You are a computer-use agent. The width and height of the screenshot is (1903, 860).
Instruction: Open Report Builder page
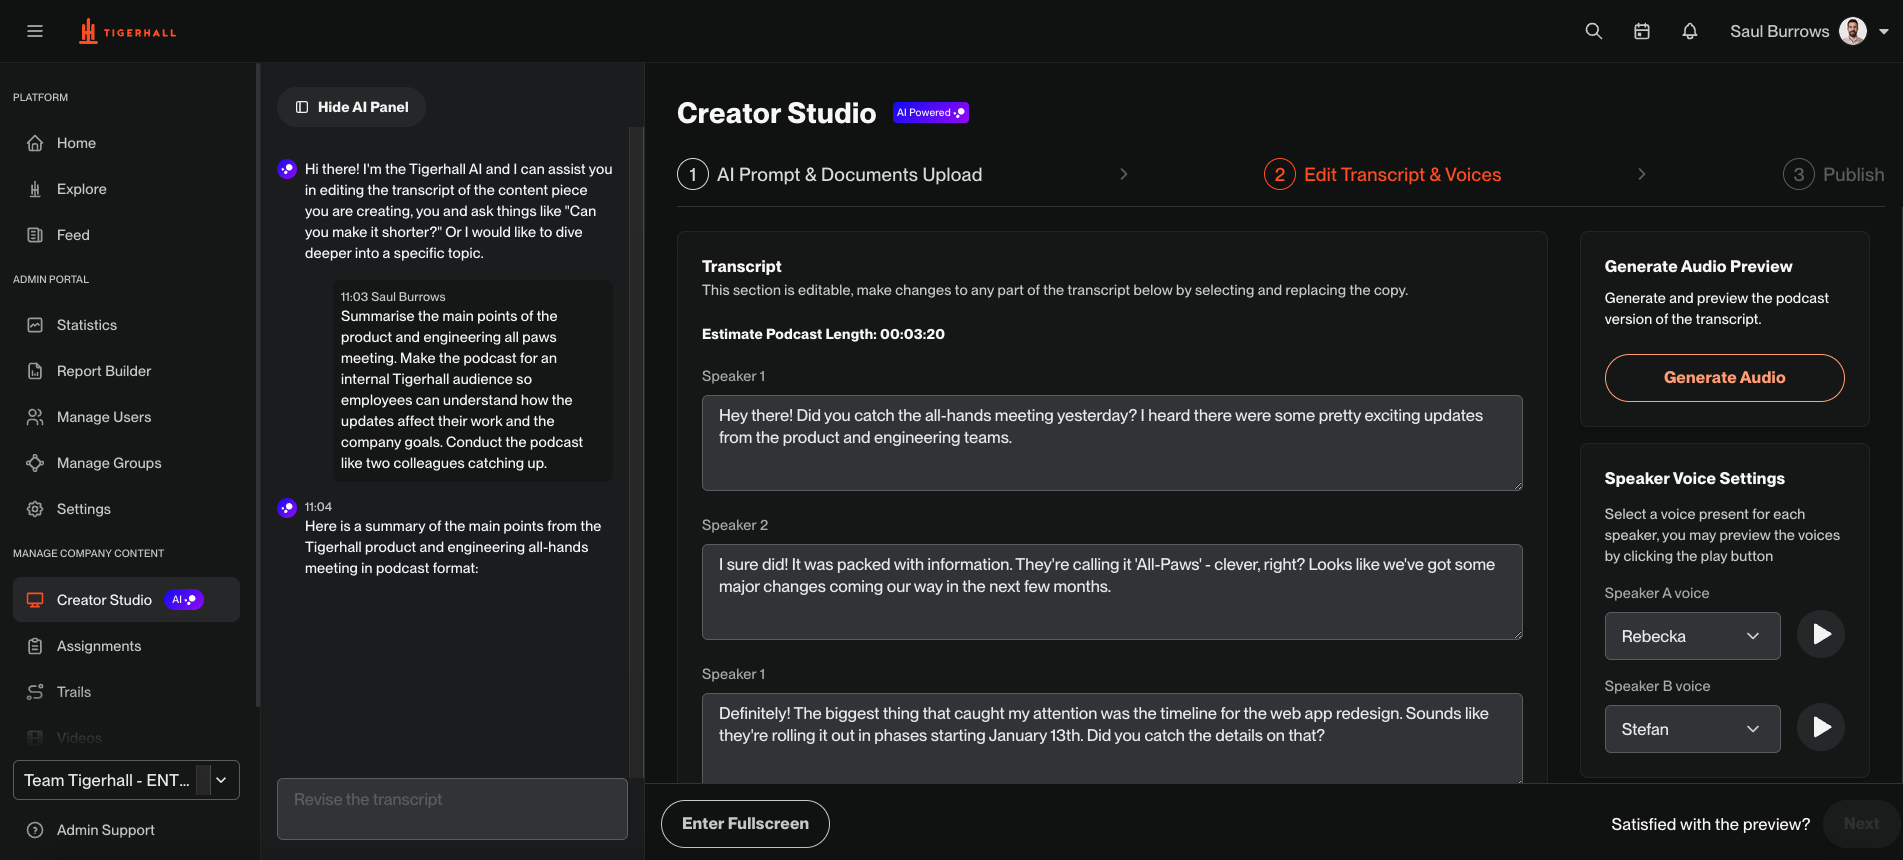(126, 371)
